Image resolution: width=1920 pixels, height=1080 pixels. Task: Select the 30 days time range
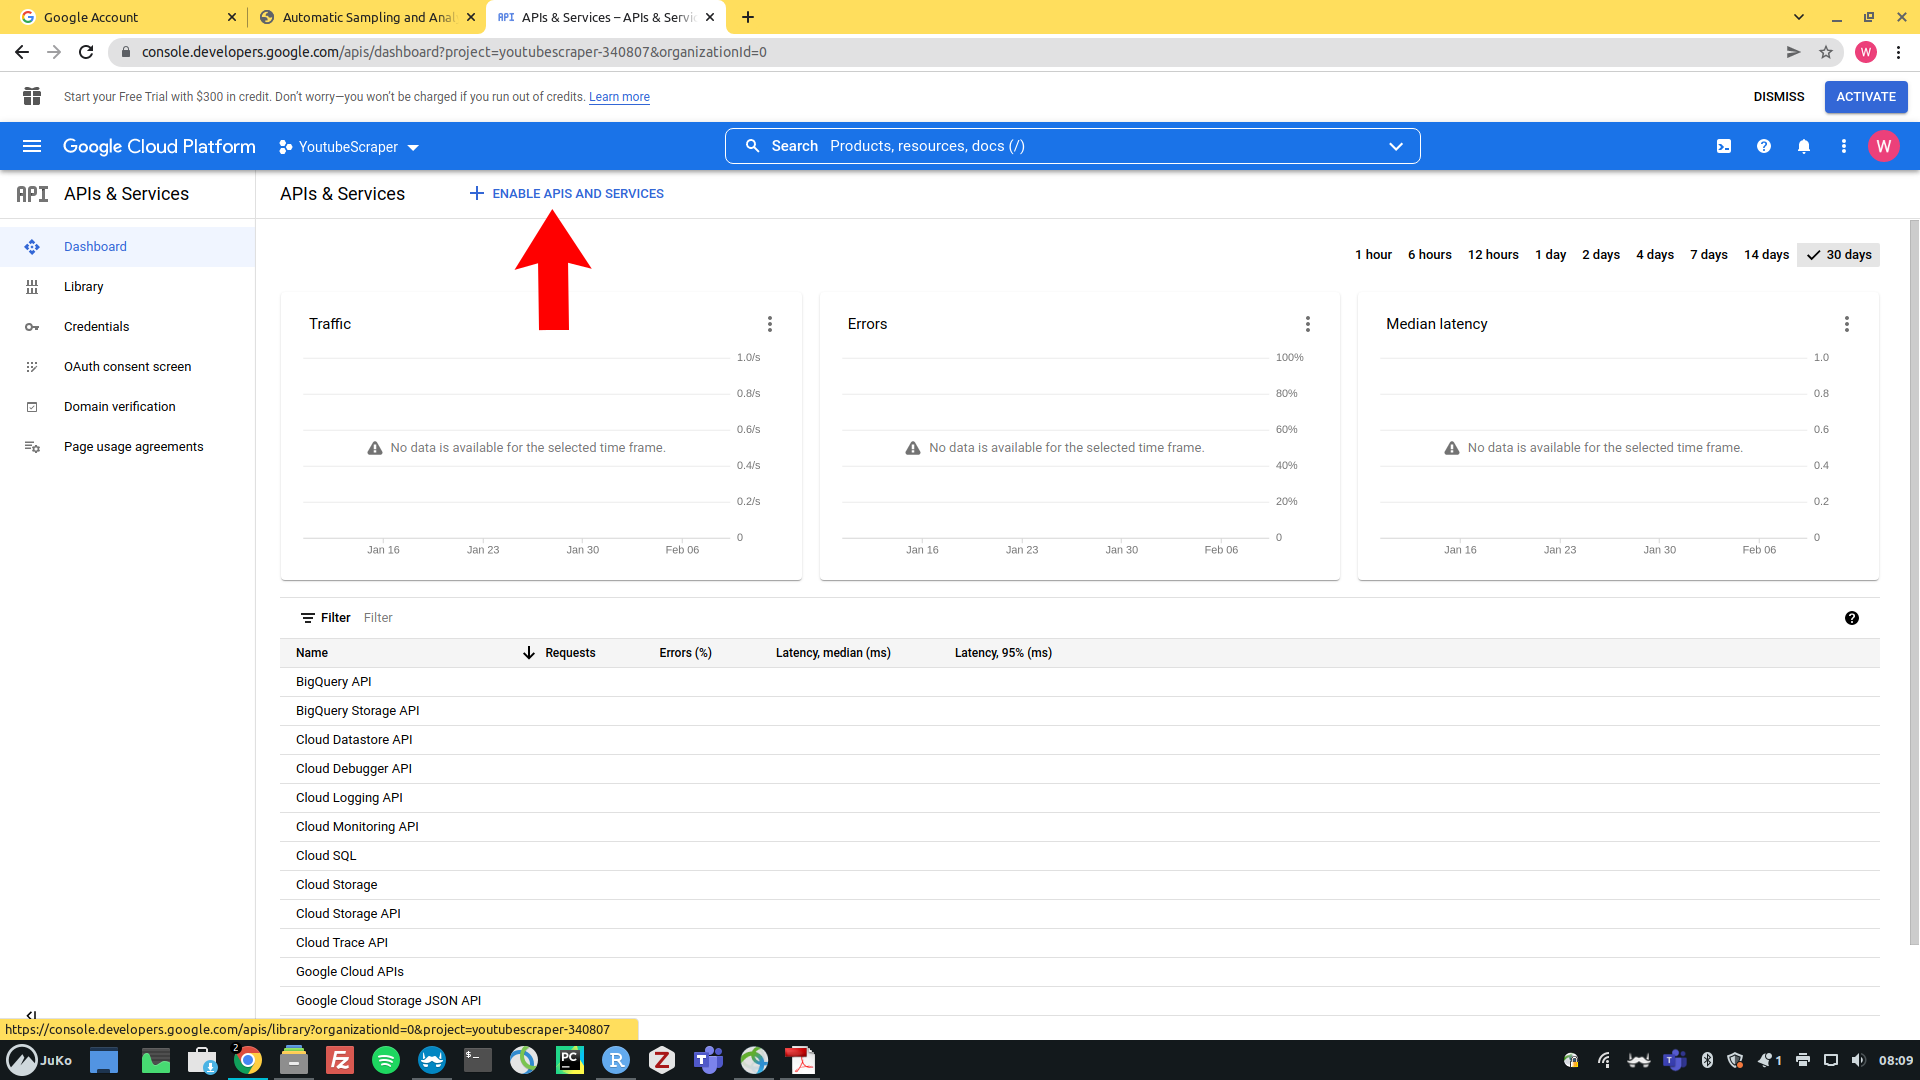point(1838,255)
